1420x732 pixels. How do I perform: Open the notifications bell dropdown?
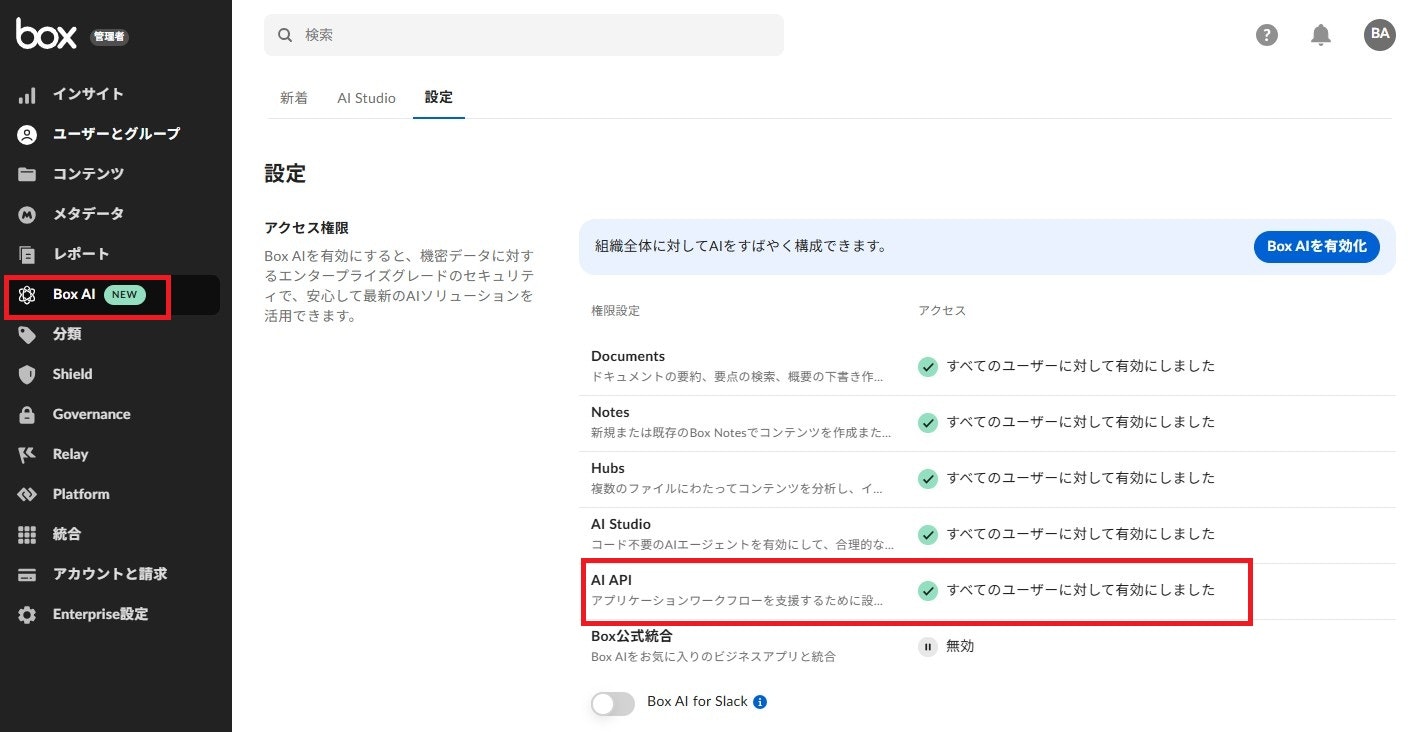(x=1321, y=34)
